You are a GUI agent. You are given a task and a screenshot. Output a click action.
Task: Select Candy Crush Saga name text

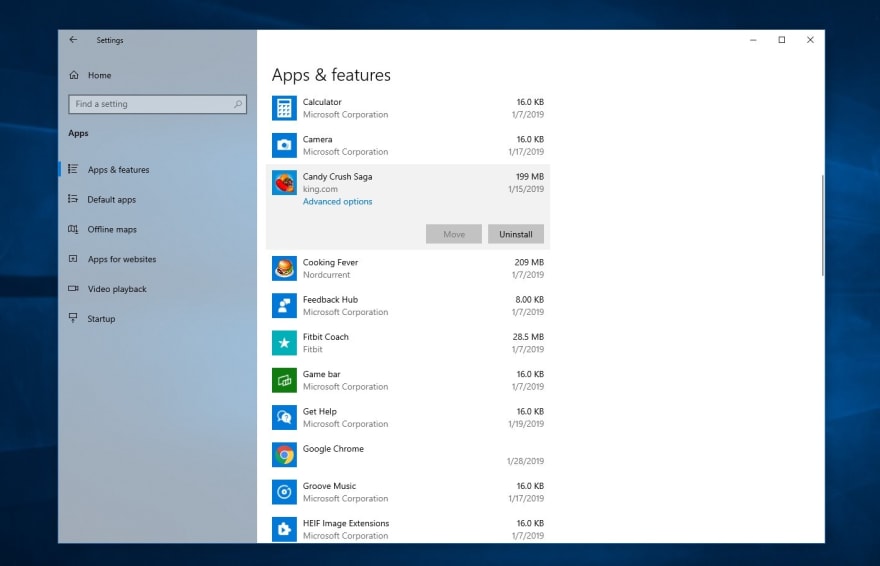pos(337,177)
